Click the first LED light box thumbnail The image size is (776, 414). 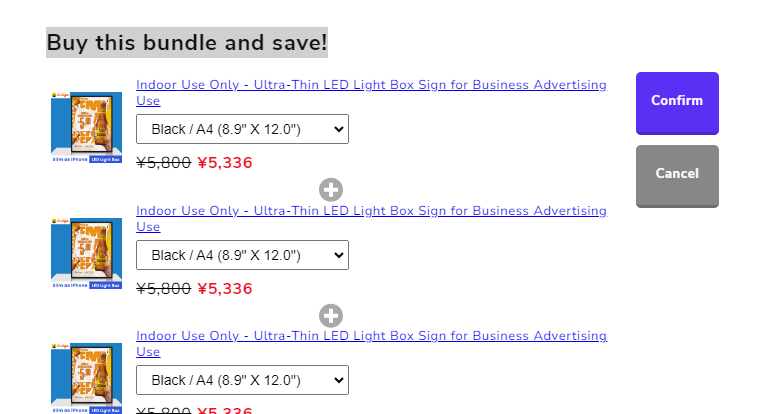coord(86,128)
